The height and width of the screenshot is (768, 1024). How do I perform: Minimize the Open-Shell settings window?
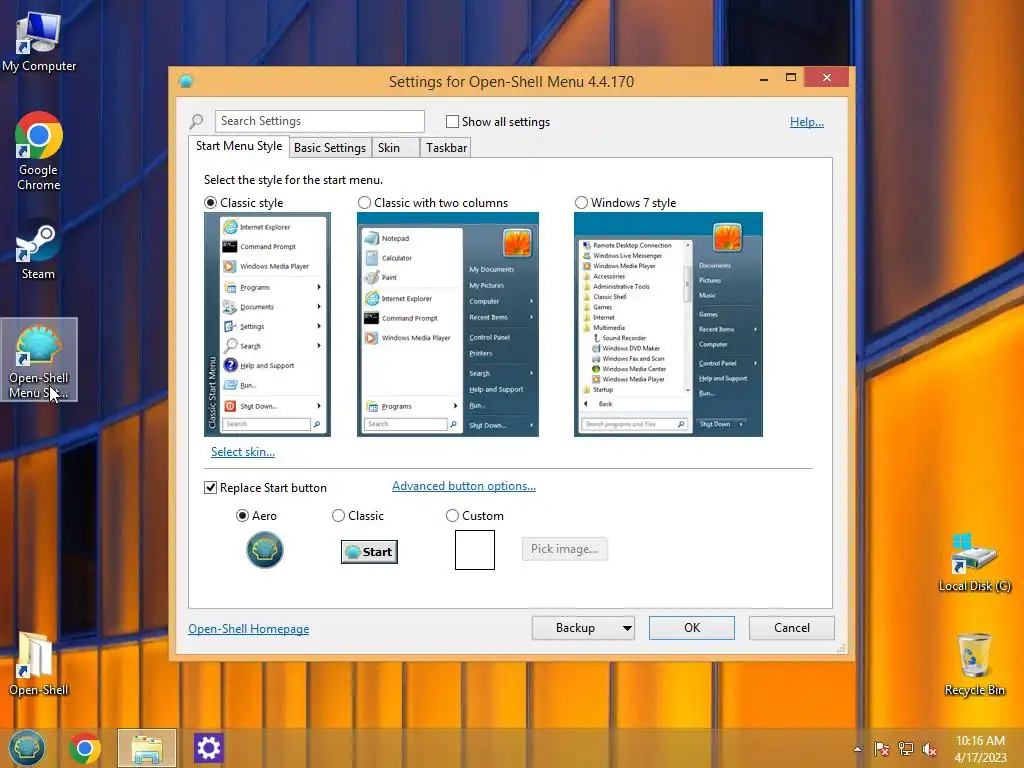click(763, 78)
